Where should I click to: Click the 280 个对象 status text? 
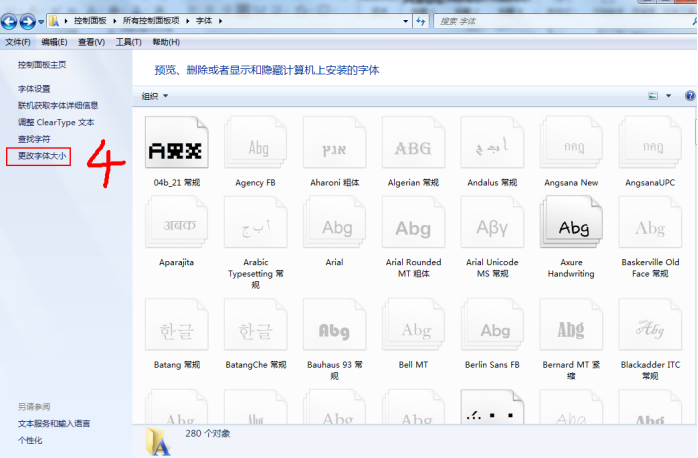pos(208,434)
